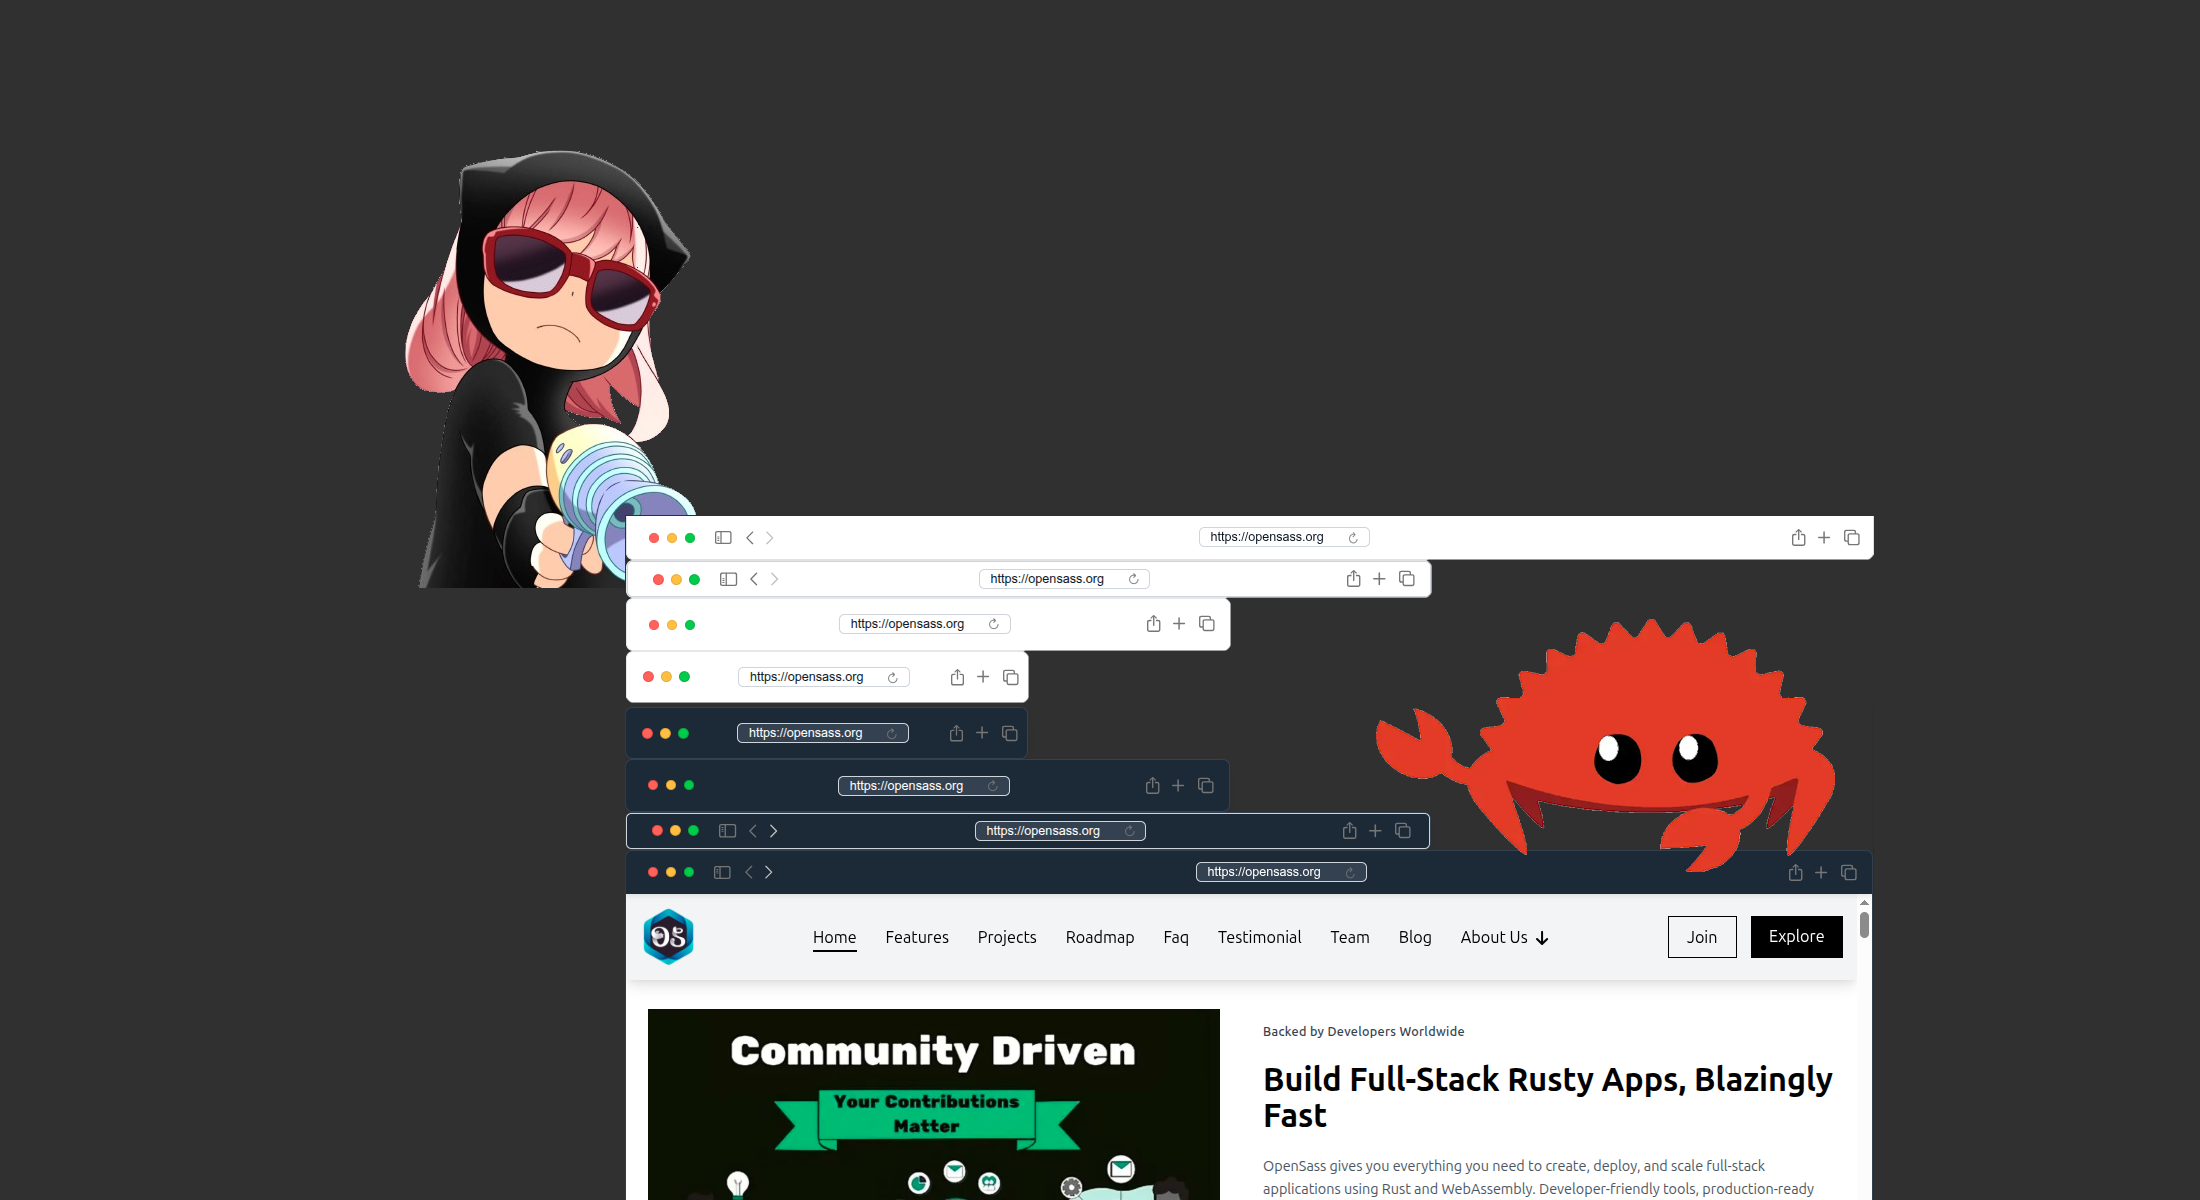Click URL field in the second-widest light bar

point(1064,579)
